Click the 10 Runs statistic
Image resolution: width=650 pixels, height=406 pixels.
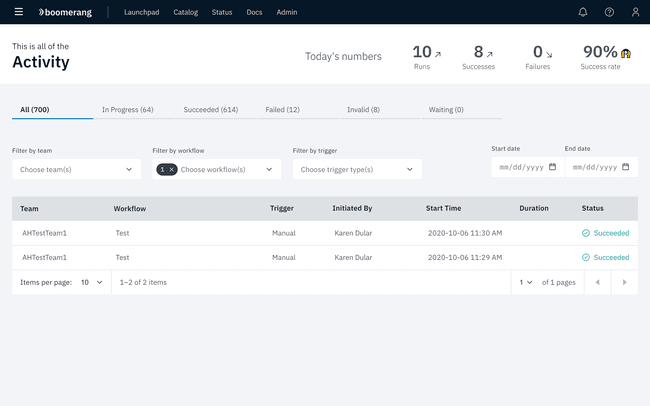(x=427, y=57)
